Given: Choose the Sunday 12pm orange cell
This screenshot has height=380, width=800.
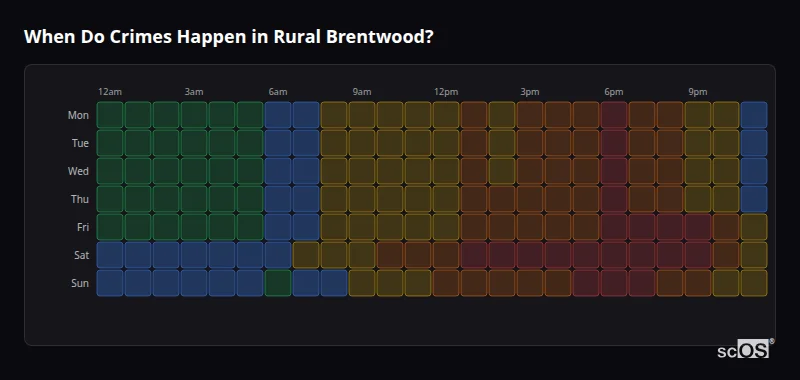Looking at the screenshot, I should pyautogui.click(x=446, y=283).
